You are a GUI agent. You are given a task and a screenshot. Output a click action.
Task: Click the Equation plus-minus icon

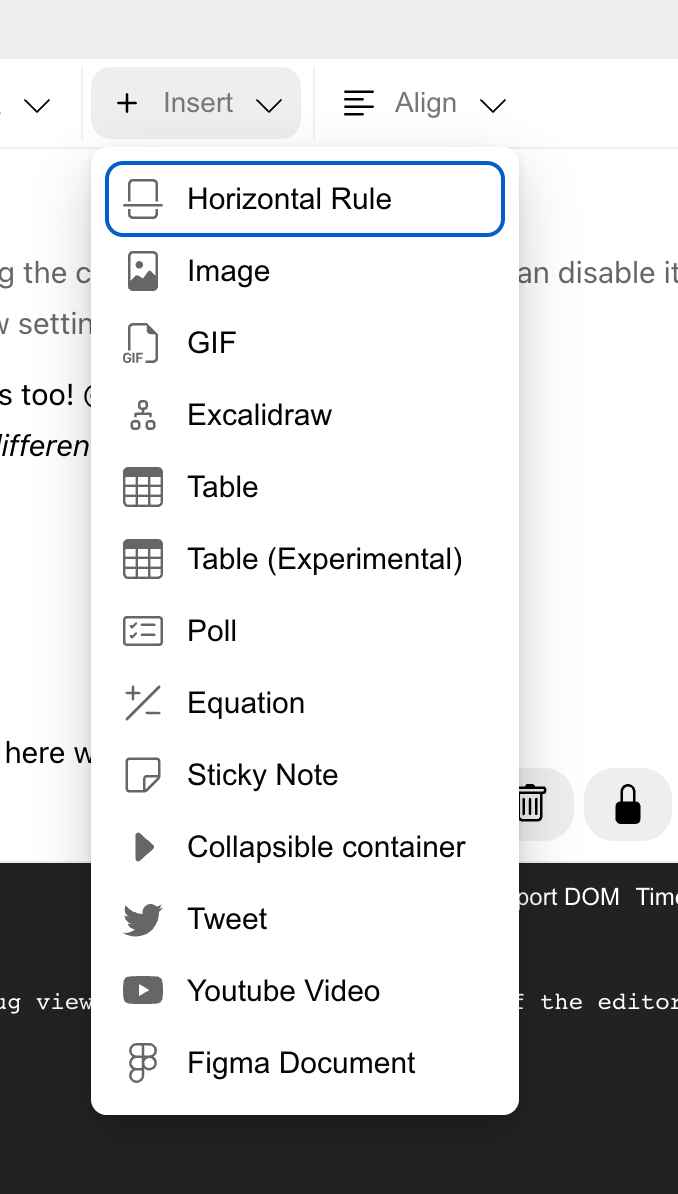coord(143,703)
